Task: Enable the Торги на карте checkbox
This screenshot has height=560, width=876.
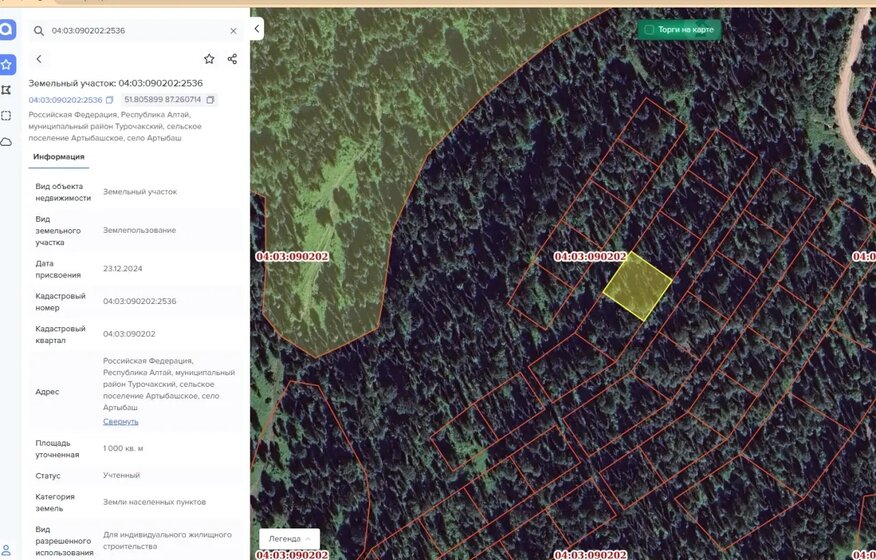Action: (x=649, y=30)
